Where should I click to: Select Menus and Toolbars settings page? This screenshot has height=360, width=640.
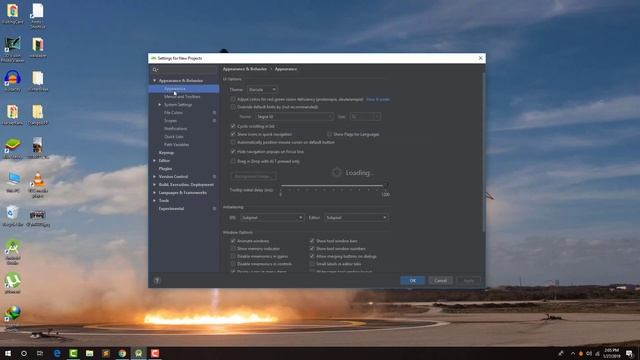click(182, 97)
